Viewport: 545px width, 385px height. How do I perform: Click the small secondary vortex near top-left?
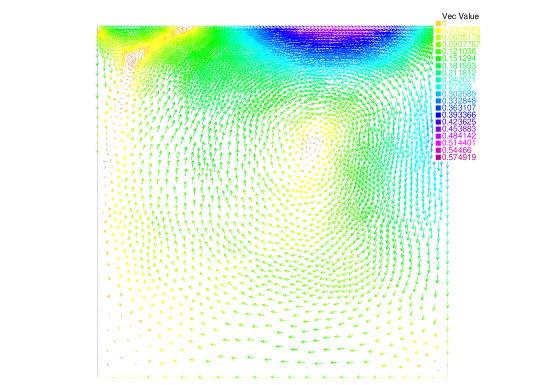tap(132, 61)
